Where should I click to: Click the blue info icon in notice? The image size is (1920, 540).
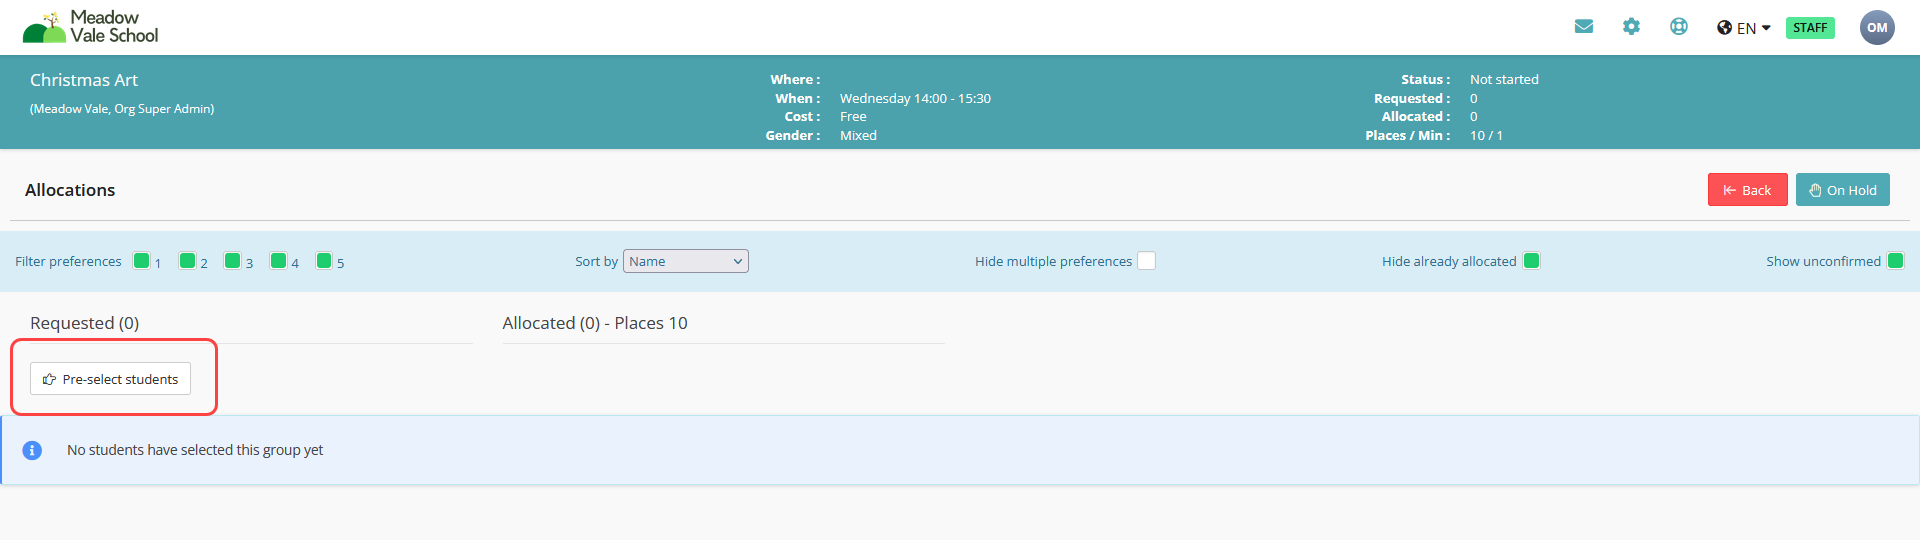32,450
